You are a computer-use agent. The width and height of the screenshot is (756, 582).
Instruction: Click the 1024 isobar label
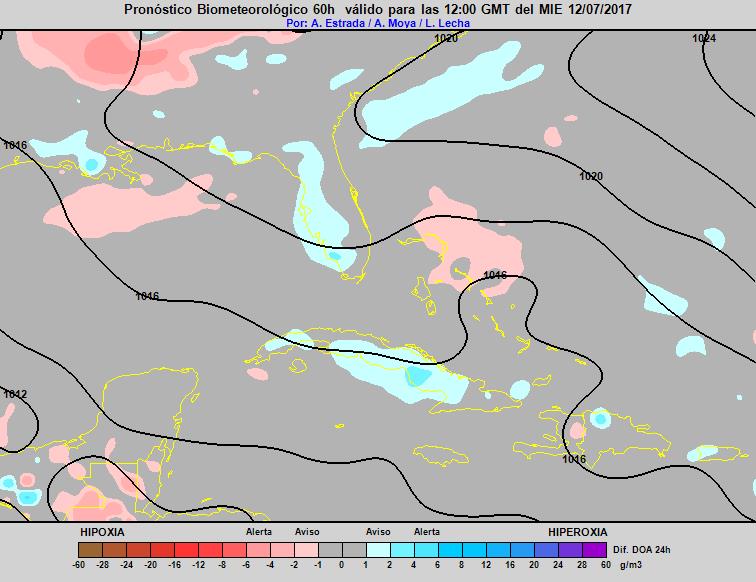click(704, 39)
